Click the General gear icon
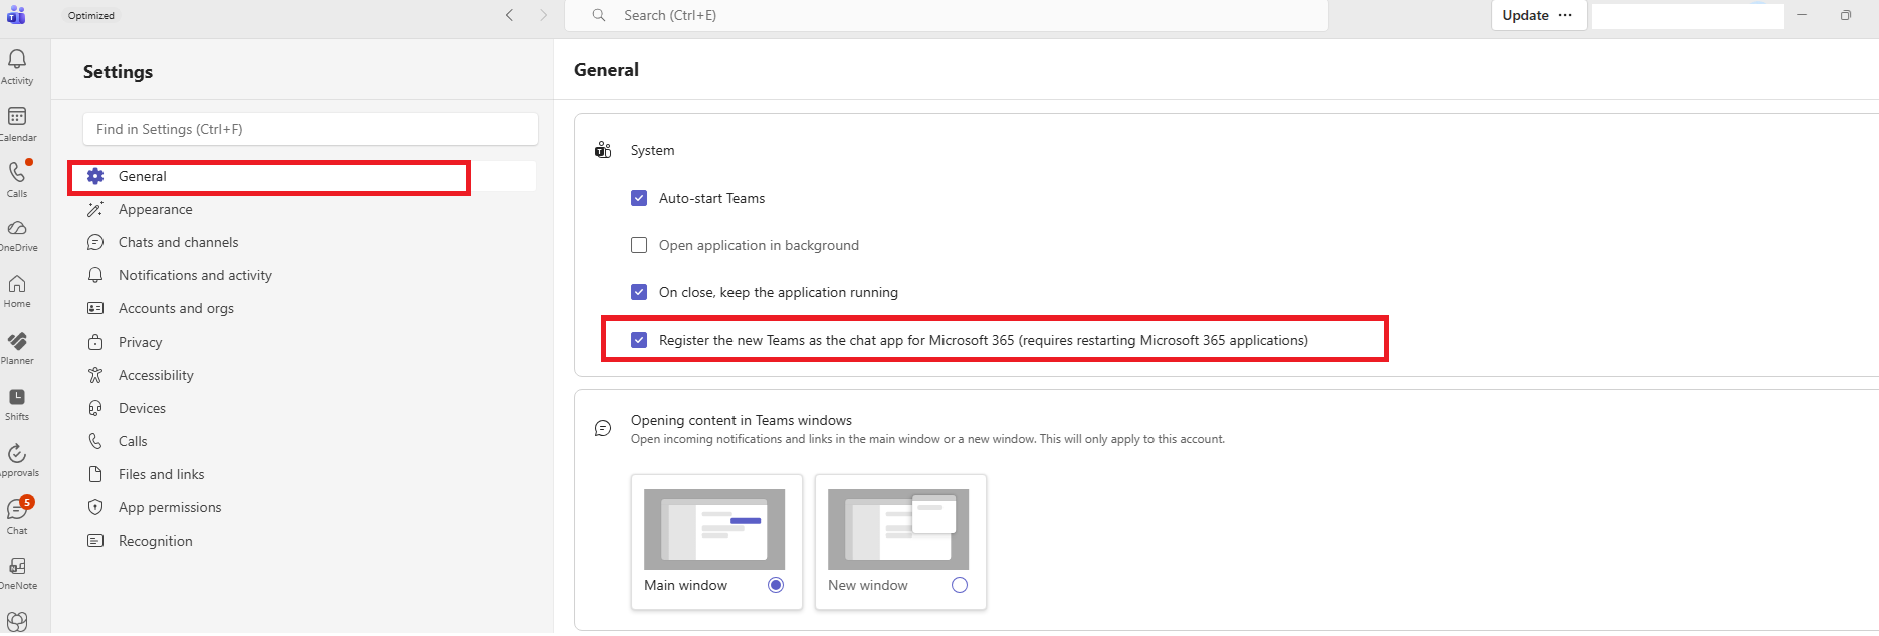Viewport: 1879px width, 636px height. (x=95, y=176)
